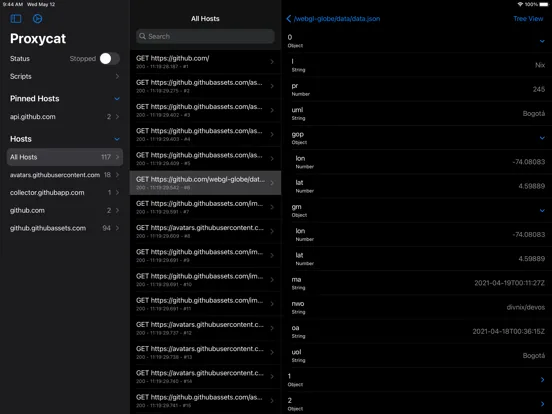Open the github.com host in sidebar

[65, 211]
